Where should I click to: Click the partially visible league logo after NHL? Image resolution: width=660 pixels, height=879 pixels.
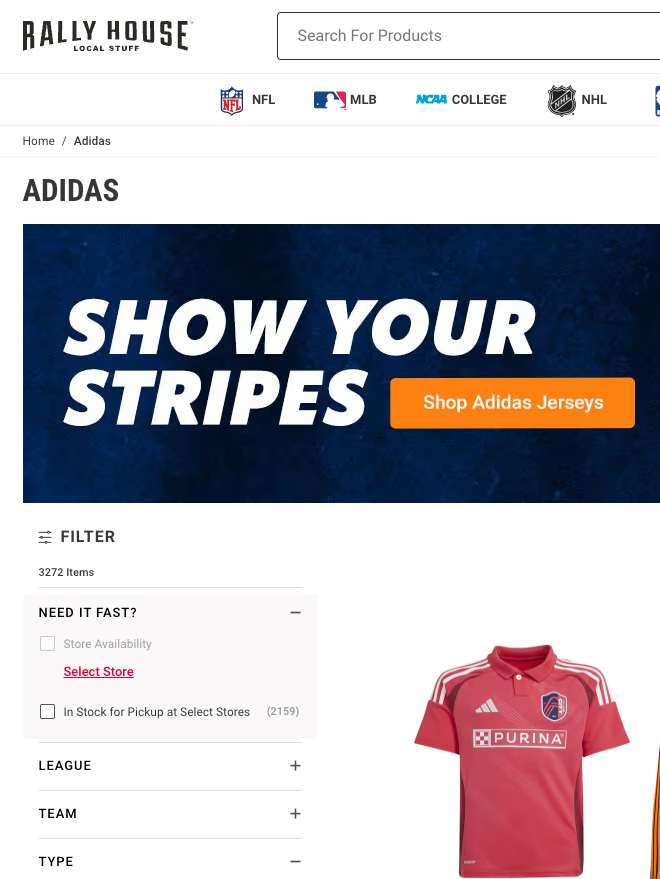click(656, 100)
